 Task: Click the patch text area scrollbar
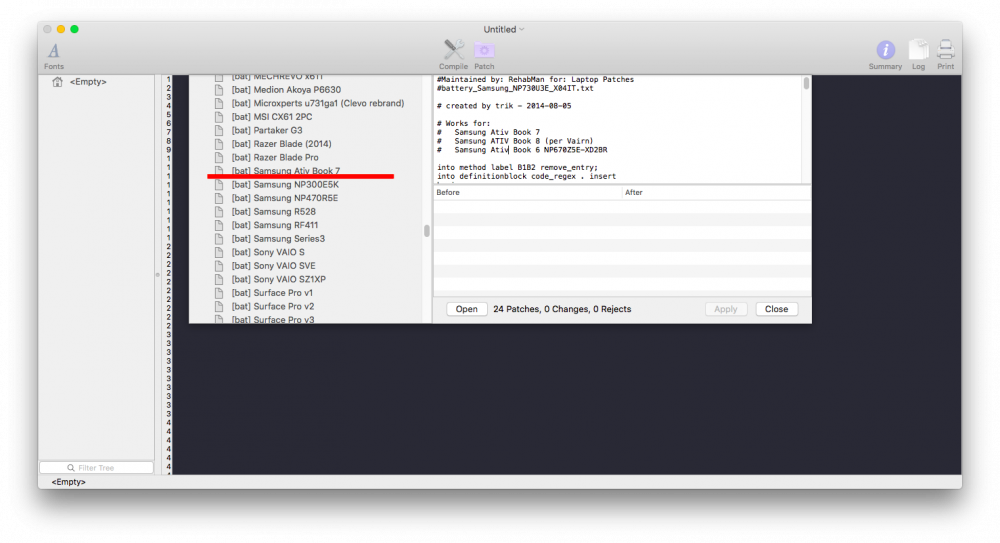pyautogui.click(x=806, y=83)
